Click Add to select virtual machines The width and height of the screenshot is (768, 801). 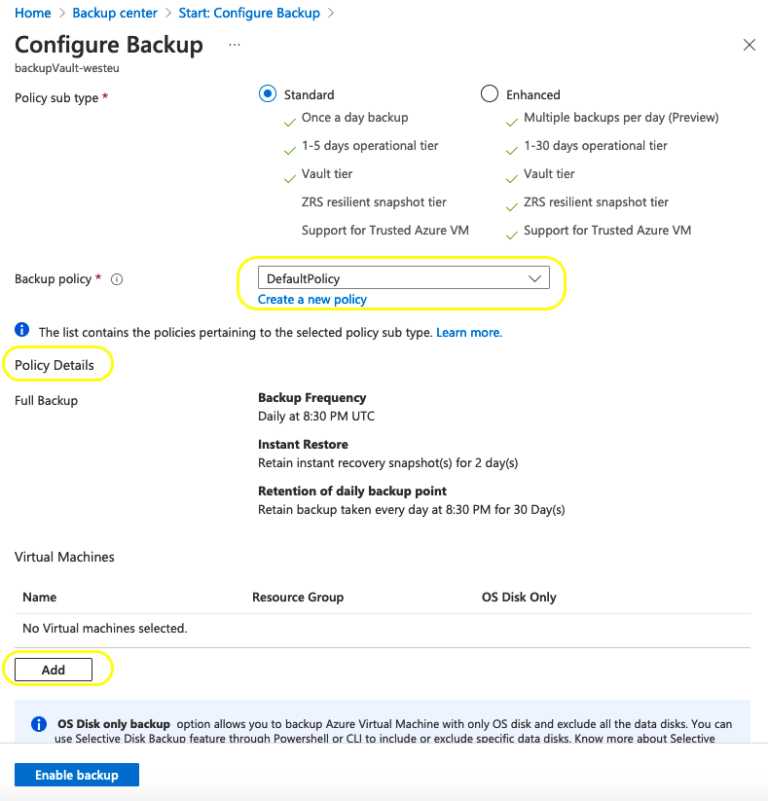(x=54, y=669)
